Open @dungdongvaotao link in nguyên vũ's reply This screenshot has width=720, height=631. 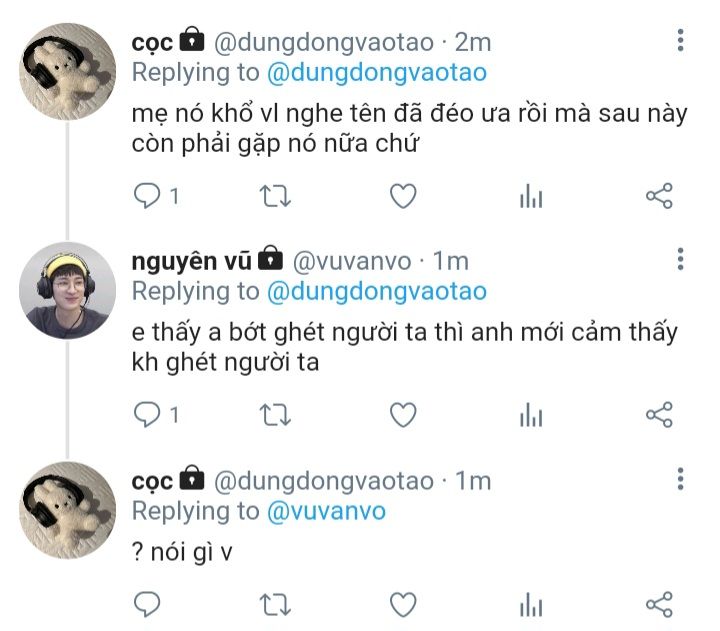(x=376, y=291)
